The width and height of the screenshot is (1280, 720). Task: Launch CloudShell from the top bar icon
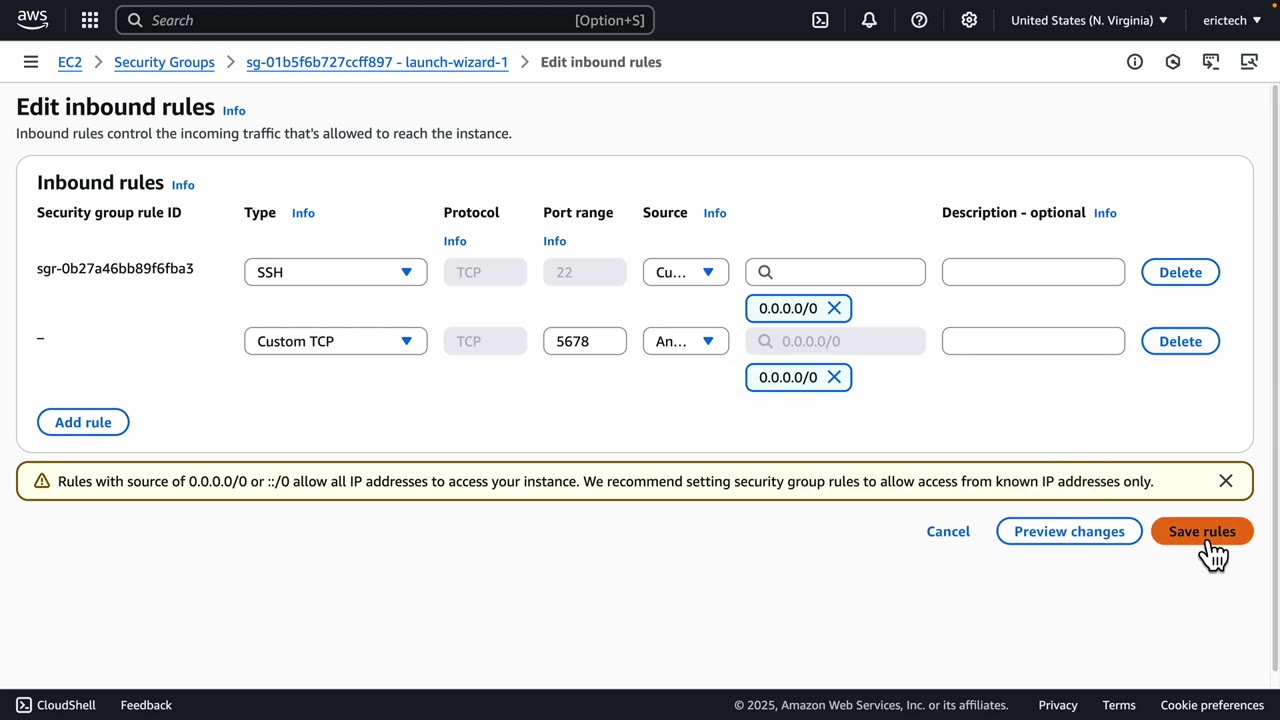pyautogui.click(x=820, y=20)
